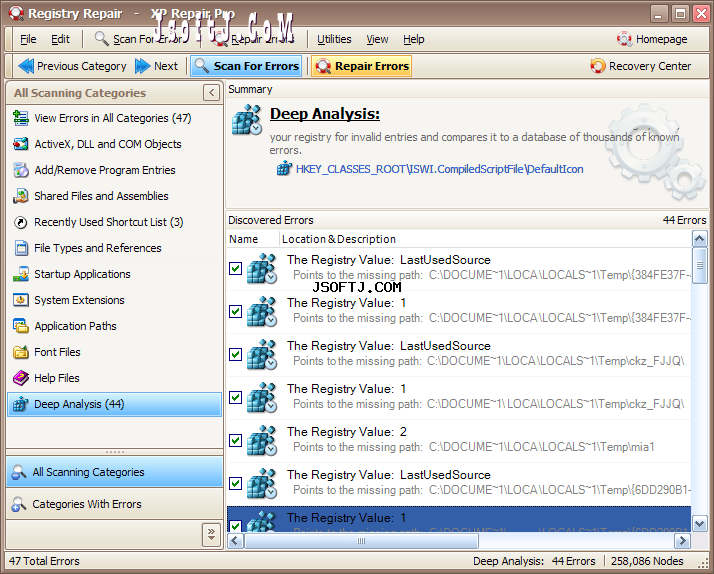Click the registry icon beside the HKEY_CLASSES_ROOT path
This screenshot has width=714, height=574.
[284, 169]
